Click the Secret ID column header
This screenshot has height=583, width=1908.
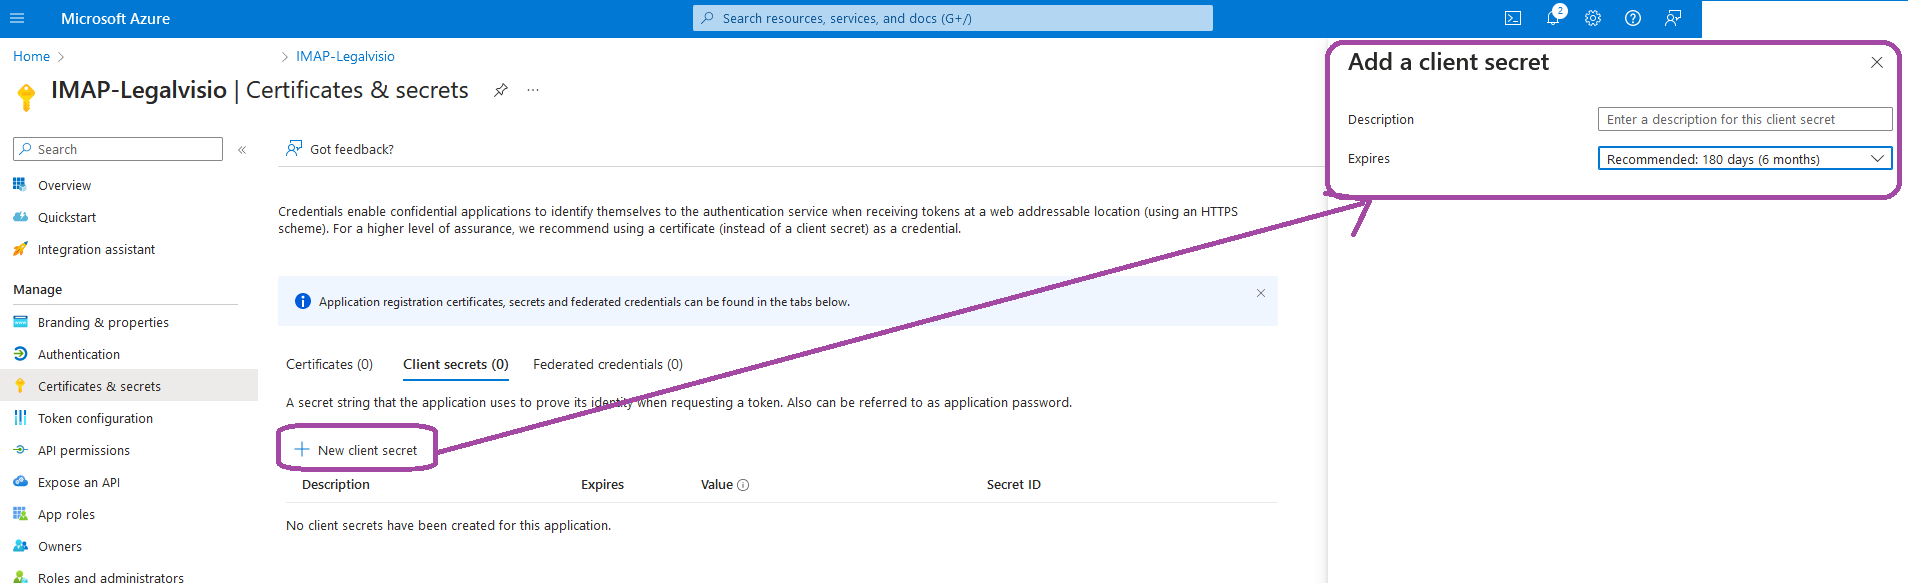click(1013, 484)
